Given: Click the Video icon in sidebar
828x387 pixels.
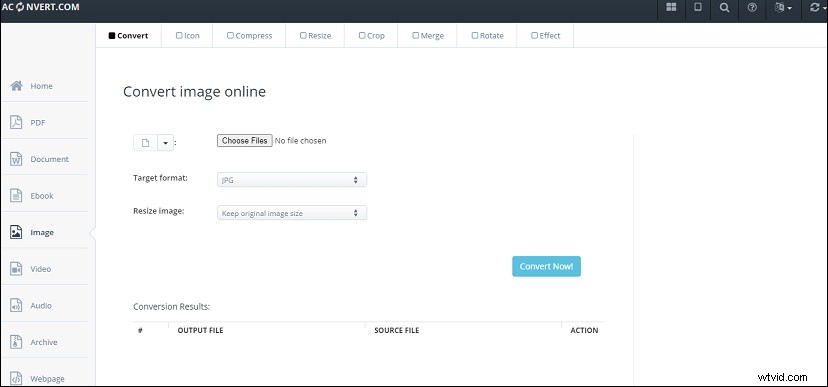Looking at the screenshot, I should (x=16, y=269).
